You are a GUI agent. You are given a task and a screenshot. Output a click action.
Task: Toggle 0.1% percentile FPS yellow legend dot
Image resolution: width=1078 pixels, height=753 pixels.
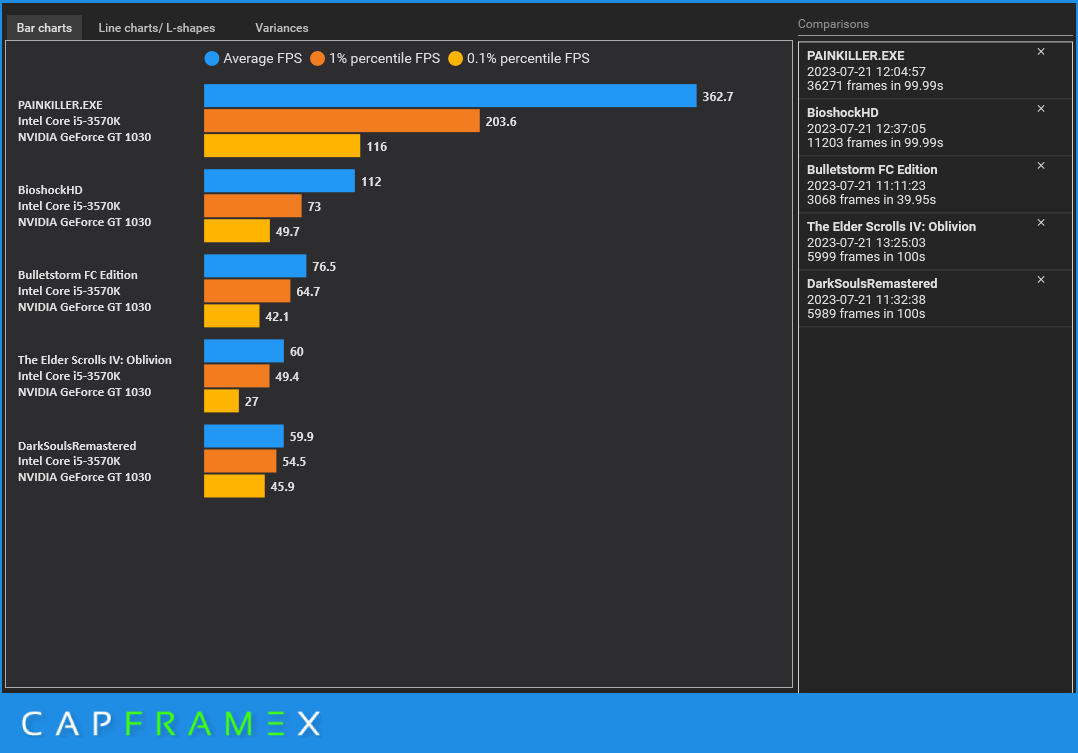point(455,58)
